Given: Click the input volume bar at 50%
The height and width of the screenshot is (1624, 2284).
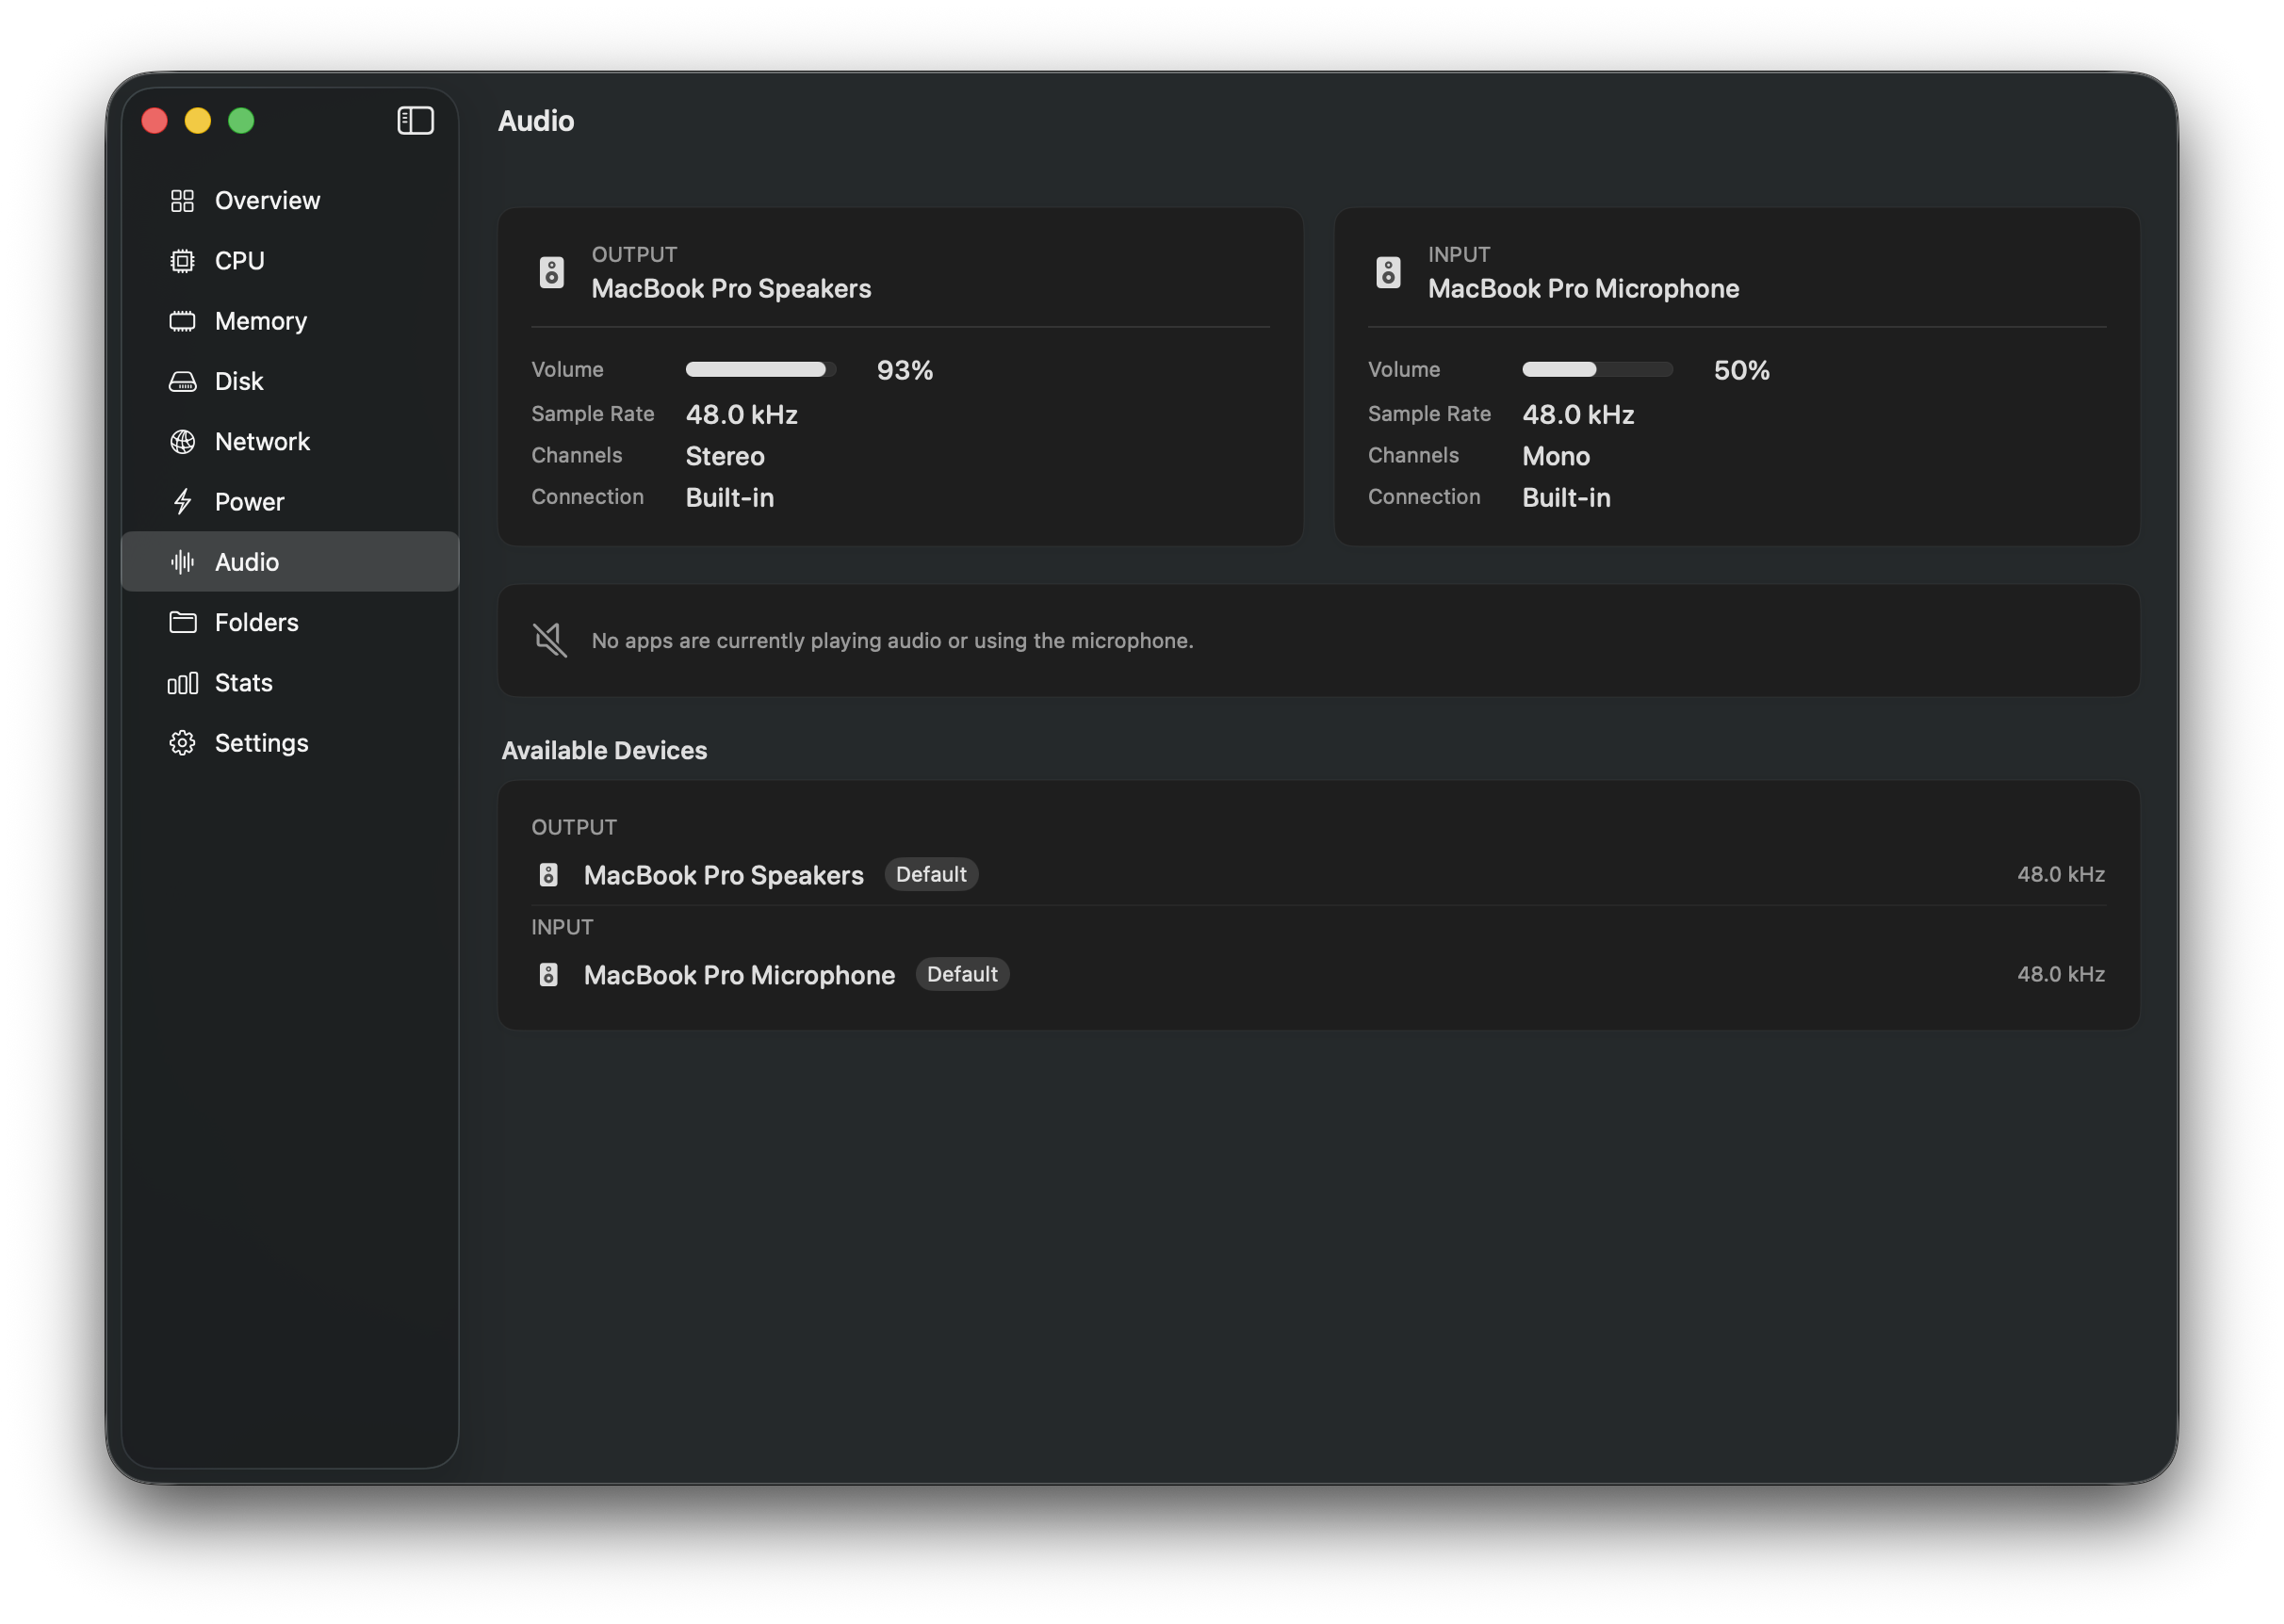Looking at the screenshot, I should 1597,370.
